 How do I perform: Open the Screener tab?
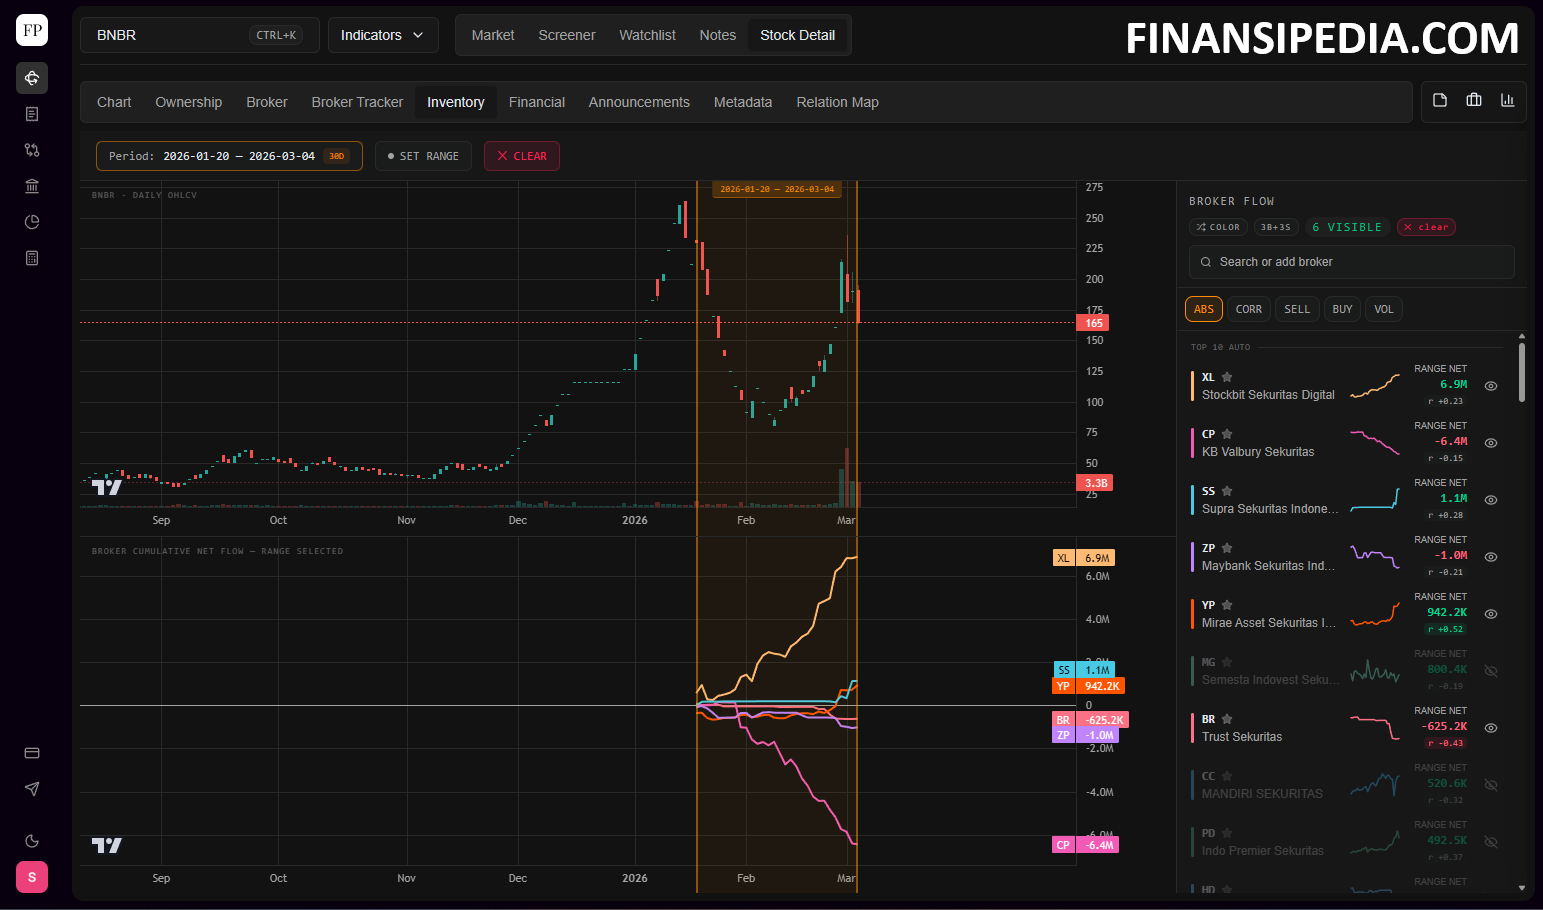click(x=566, y=35)
